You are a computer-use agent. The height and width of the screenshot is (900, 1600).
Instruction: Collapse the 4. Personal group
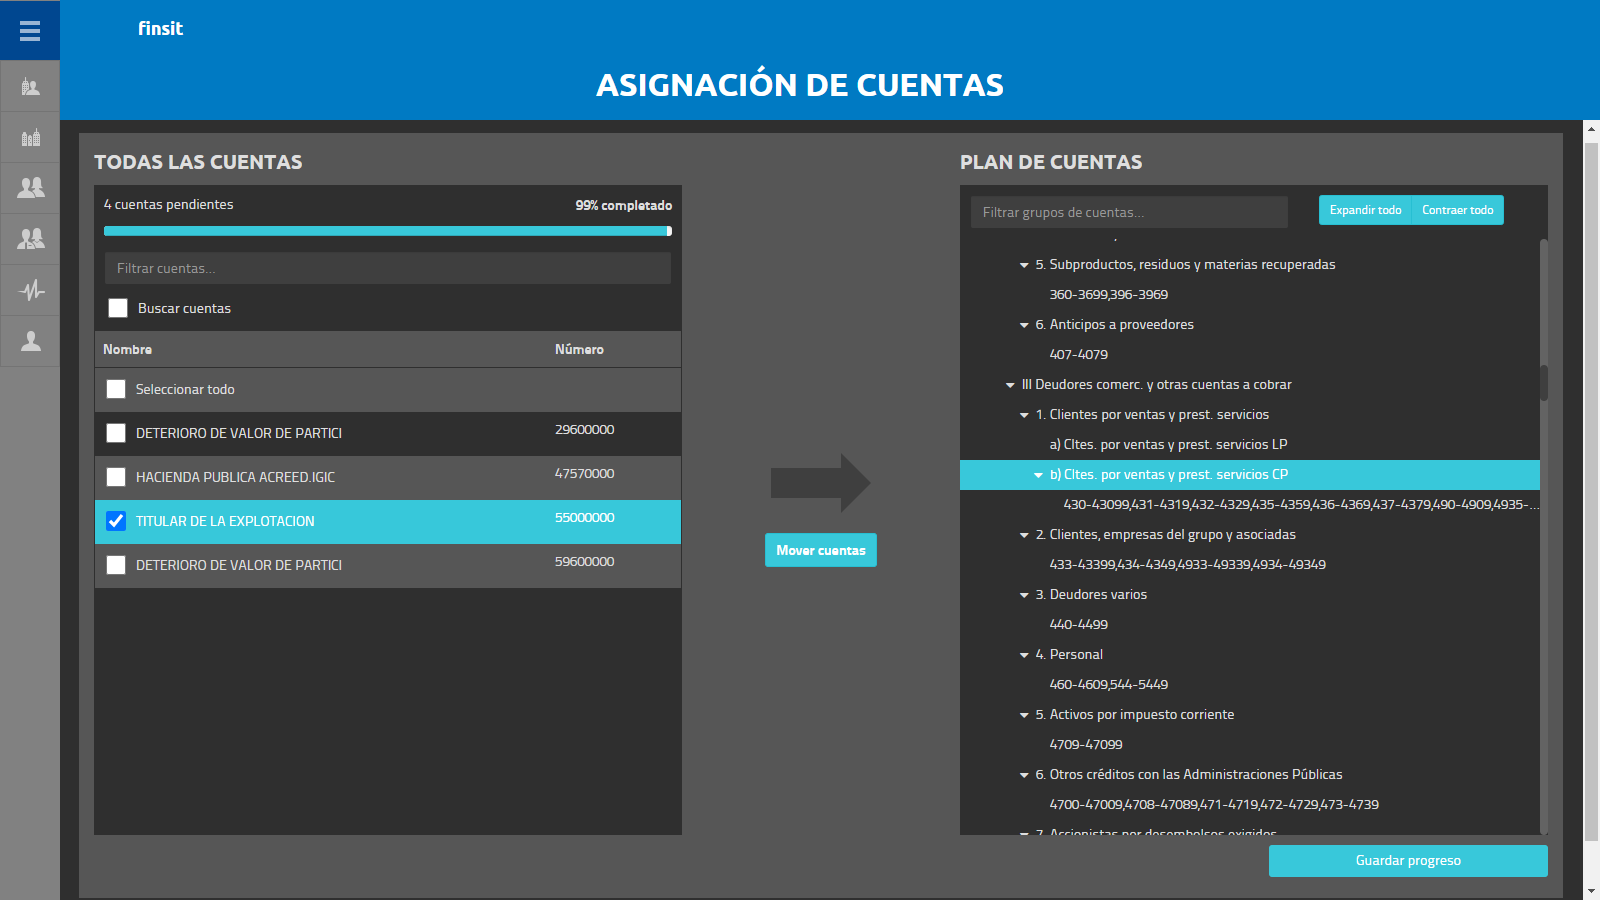(1024, 655)
